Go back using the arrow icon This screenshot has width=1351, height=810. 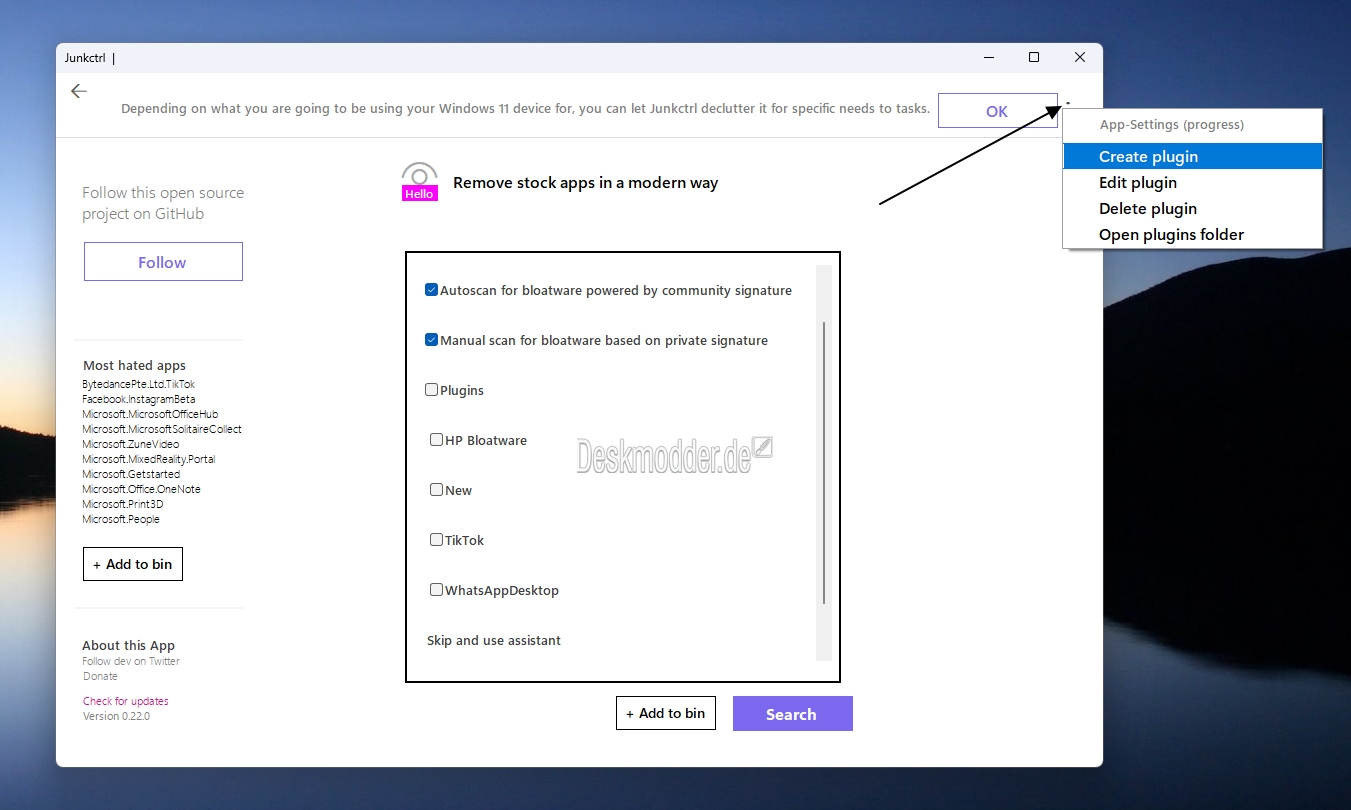pyautogui.click(x=79, y=91)
